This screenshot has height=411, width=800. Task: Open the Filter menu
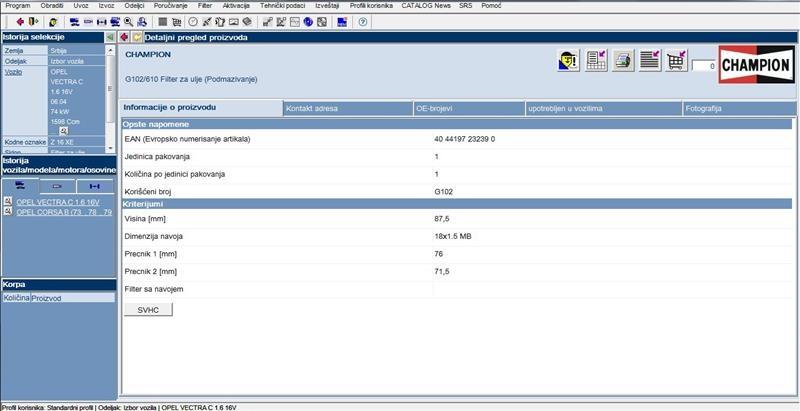click(205, 6)
